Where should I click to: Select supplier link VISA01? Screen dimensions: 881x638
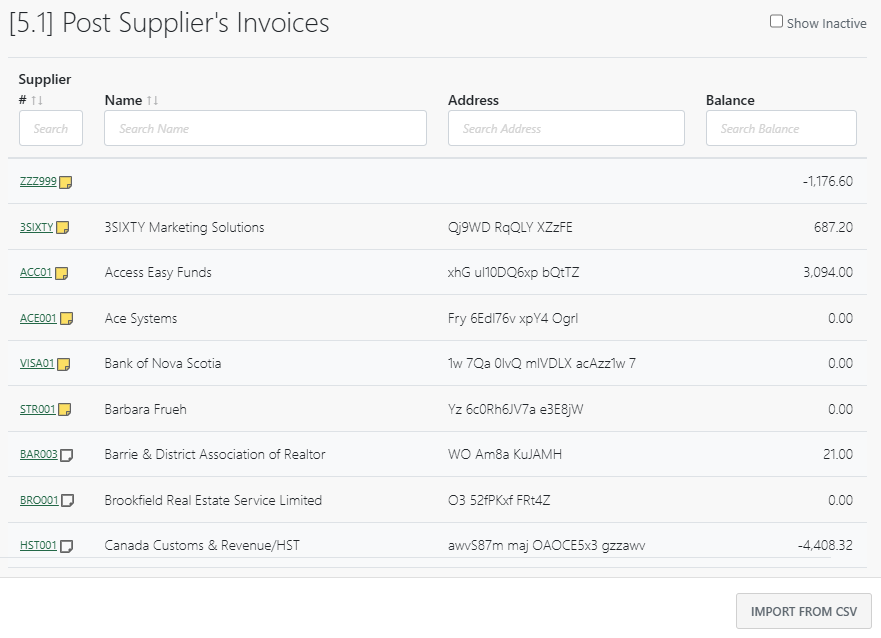(x=37, y=363)
